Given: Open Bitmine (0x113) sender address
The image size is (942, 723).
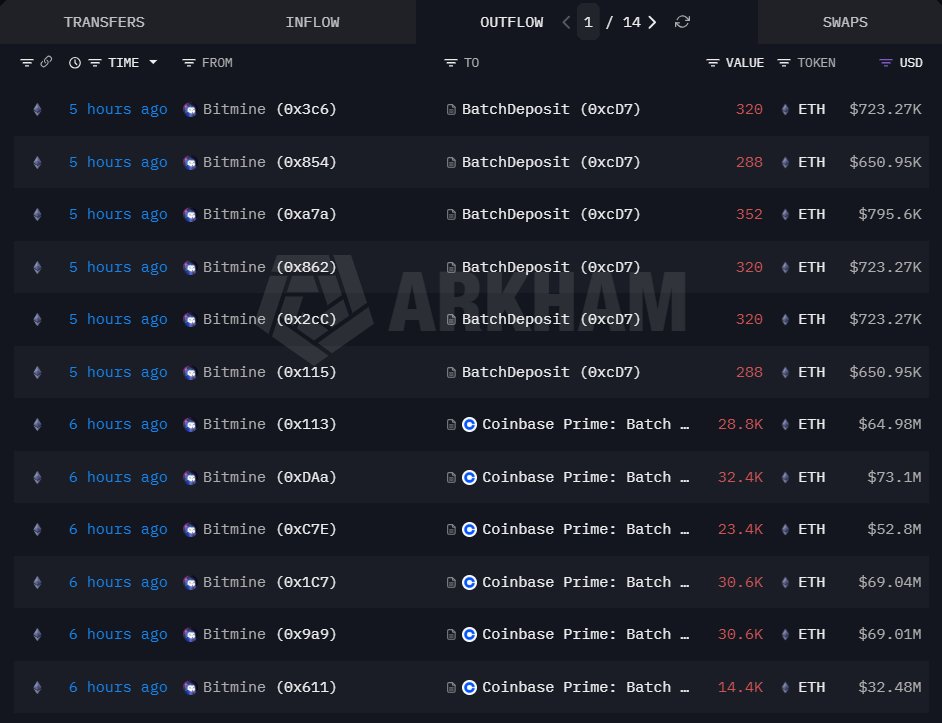Looking at the screenshot, I should pos(269,424).
